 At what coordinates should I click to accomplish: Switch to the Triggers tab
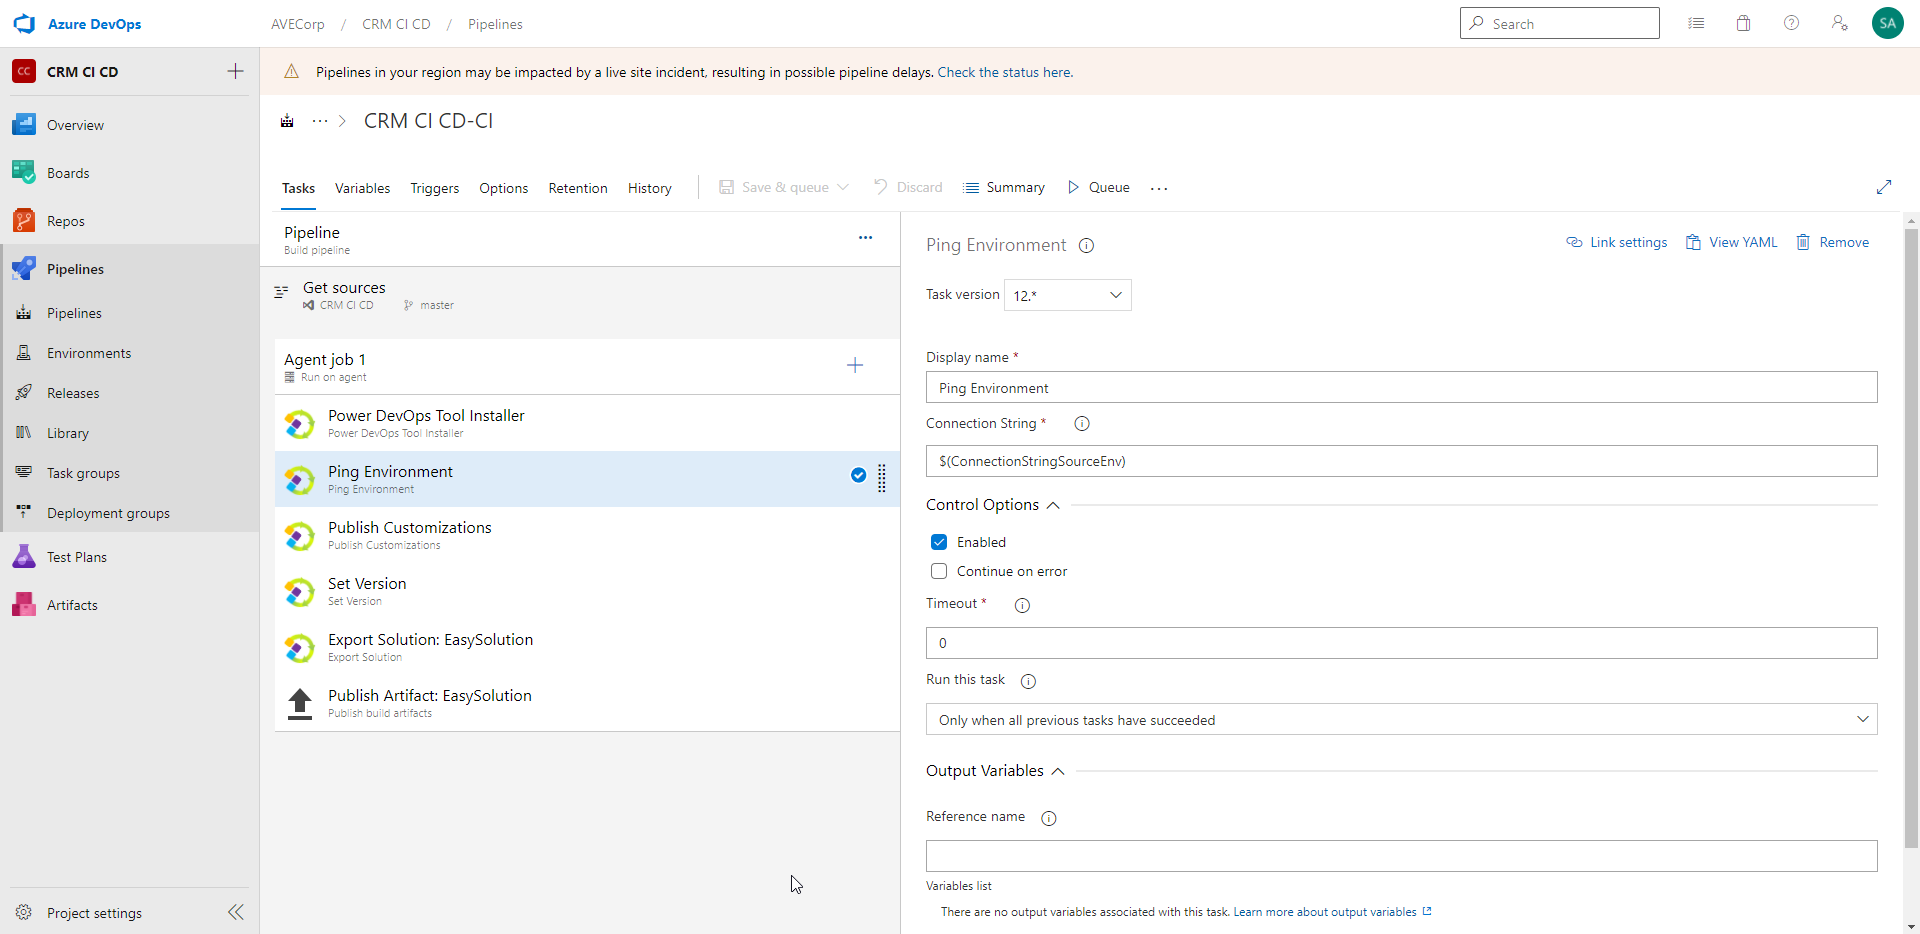(435, 188)
